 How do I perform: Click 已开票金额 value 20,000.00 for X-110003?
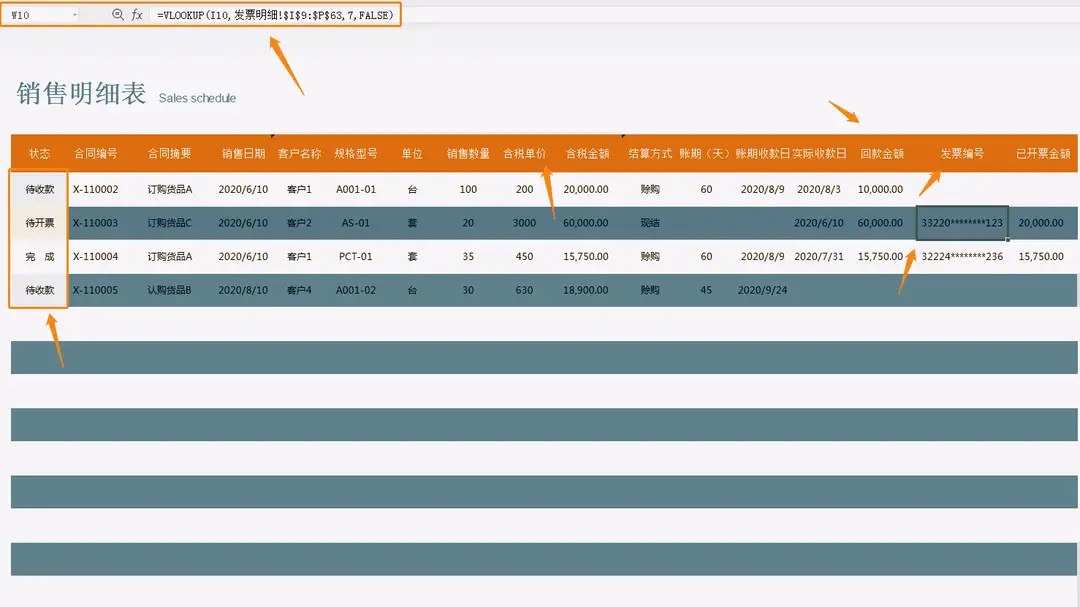coord(1041,223)
